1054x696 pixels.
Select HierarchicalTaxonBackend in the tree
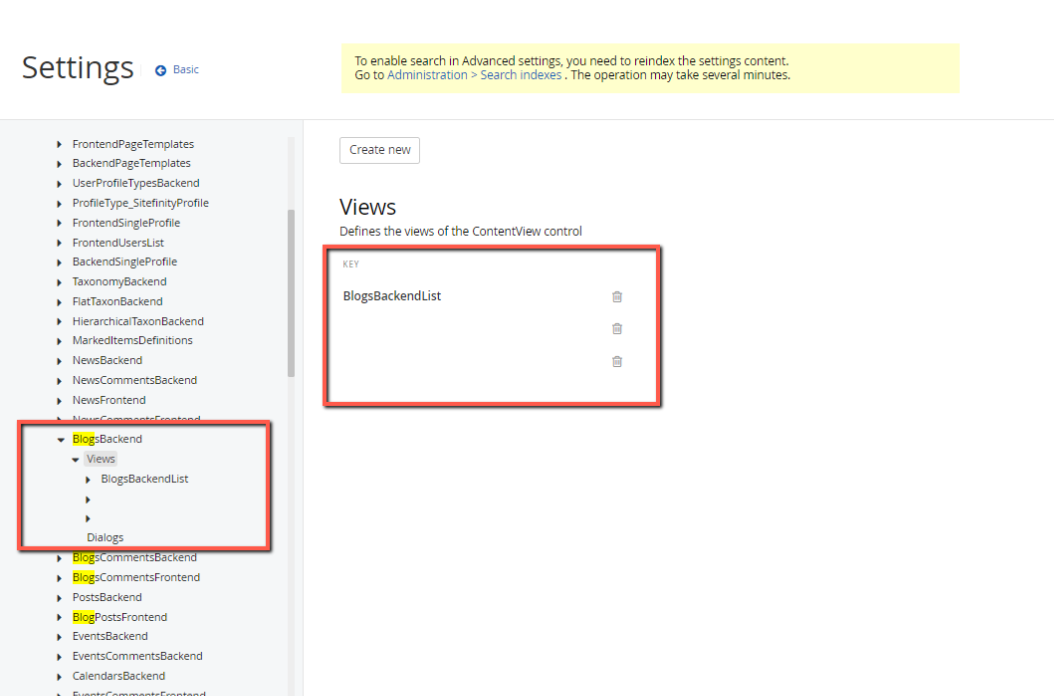coord(138,321)
